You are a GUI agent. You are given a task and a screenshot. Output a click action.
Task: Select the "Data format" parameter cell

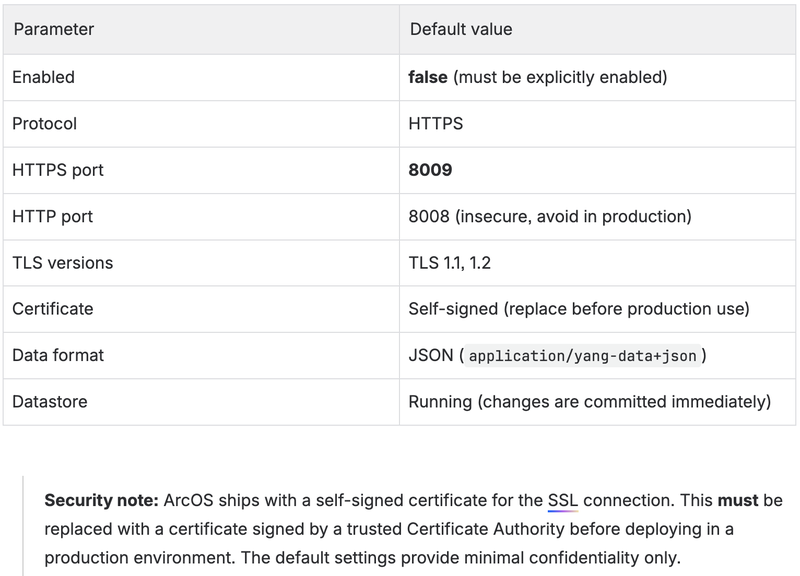(201, 356)
